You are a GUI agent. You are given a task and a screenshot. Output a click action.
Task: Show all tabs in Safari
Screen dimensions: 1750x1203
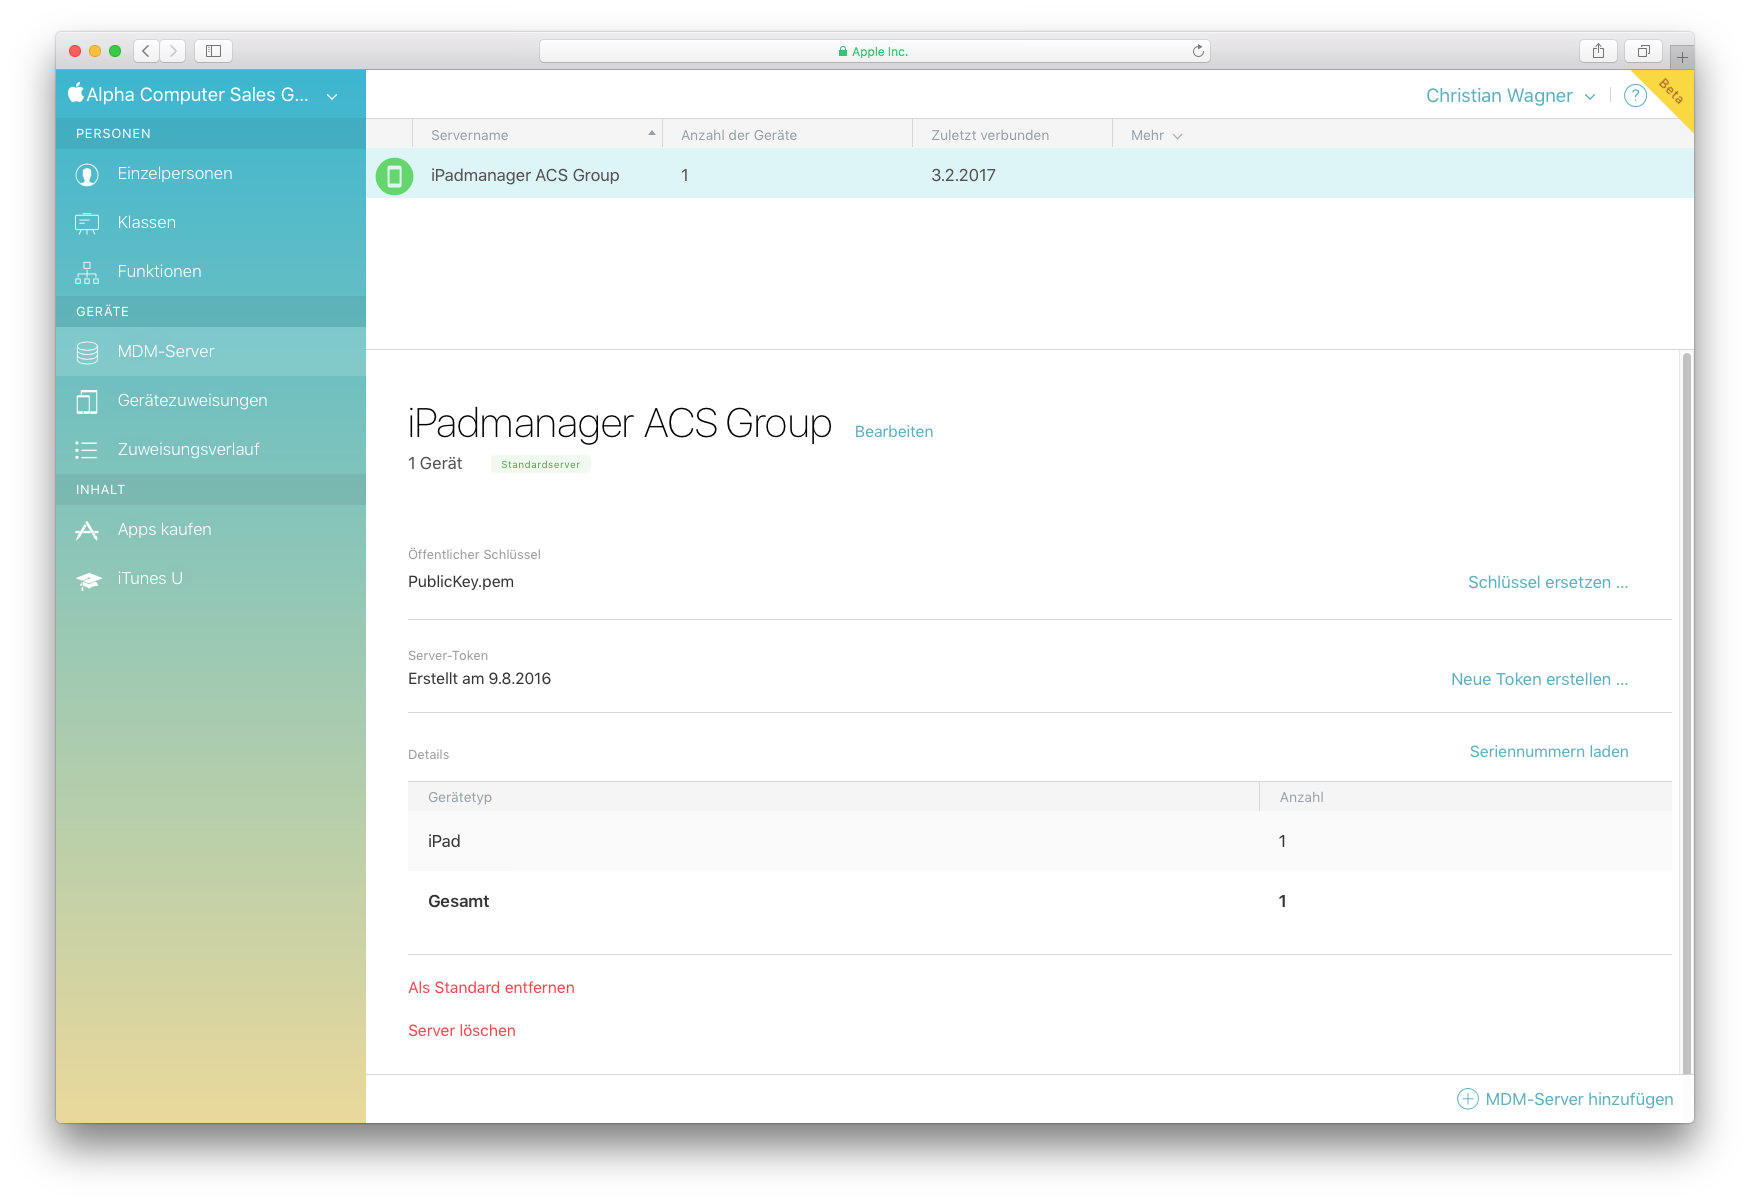pyautogui.click(x=1643, y=51)
